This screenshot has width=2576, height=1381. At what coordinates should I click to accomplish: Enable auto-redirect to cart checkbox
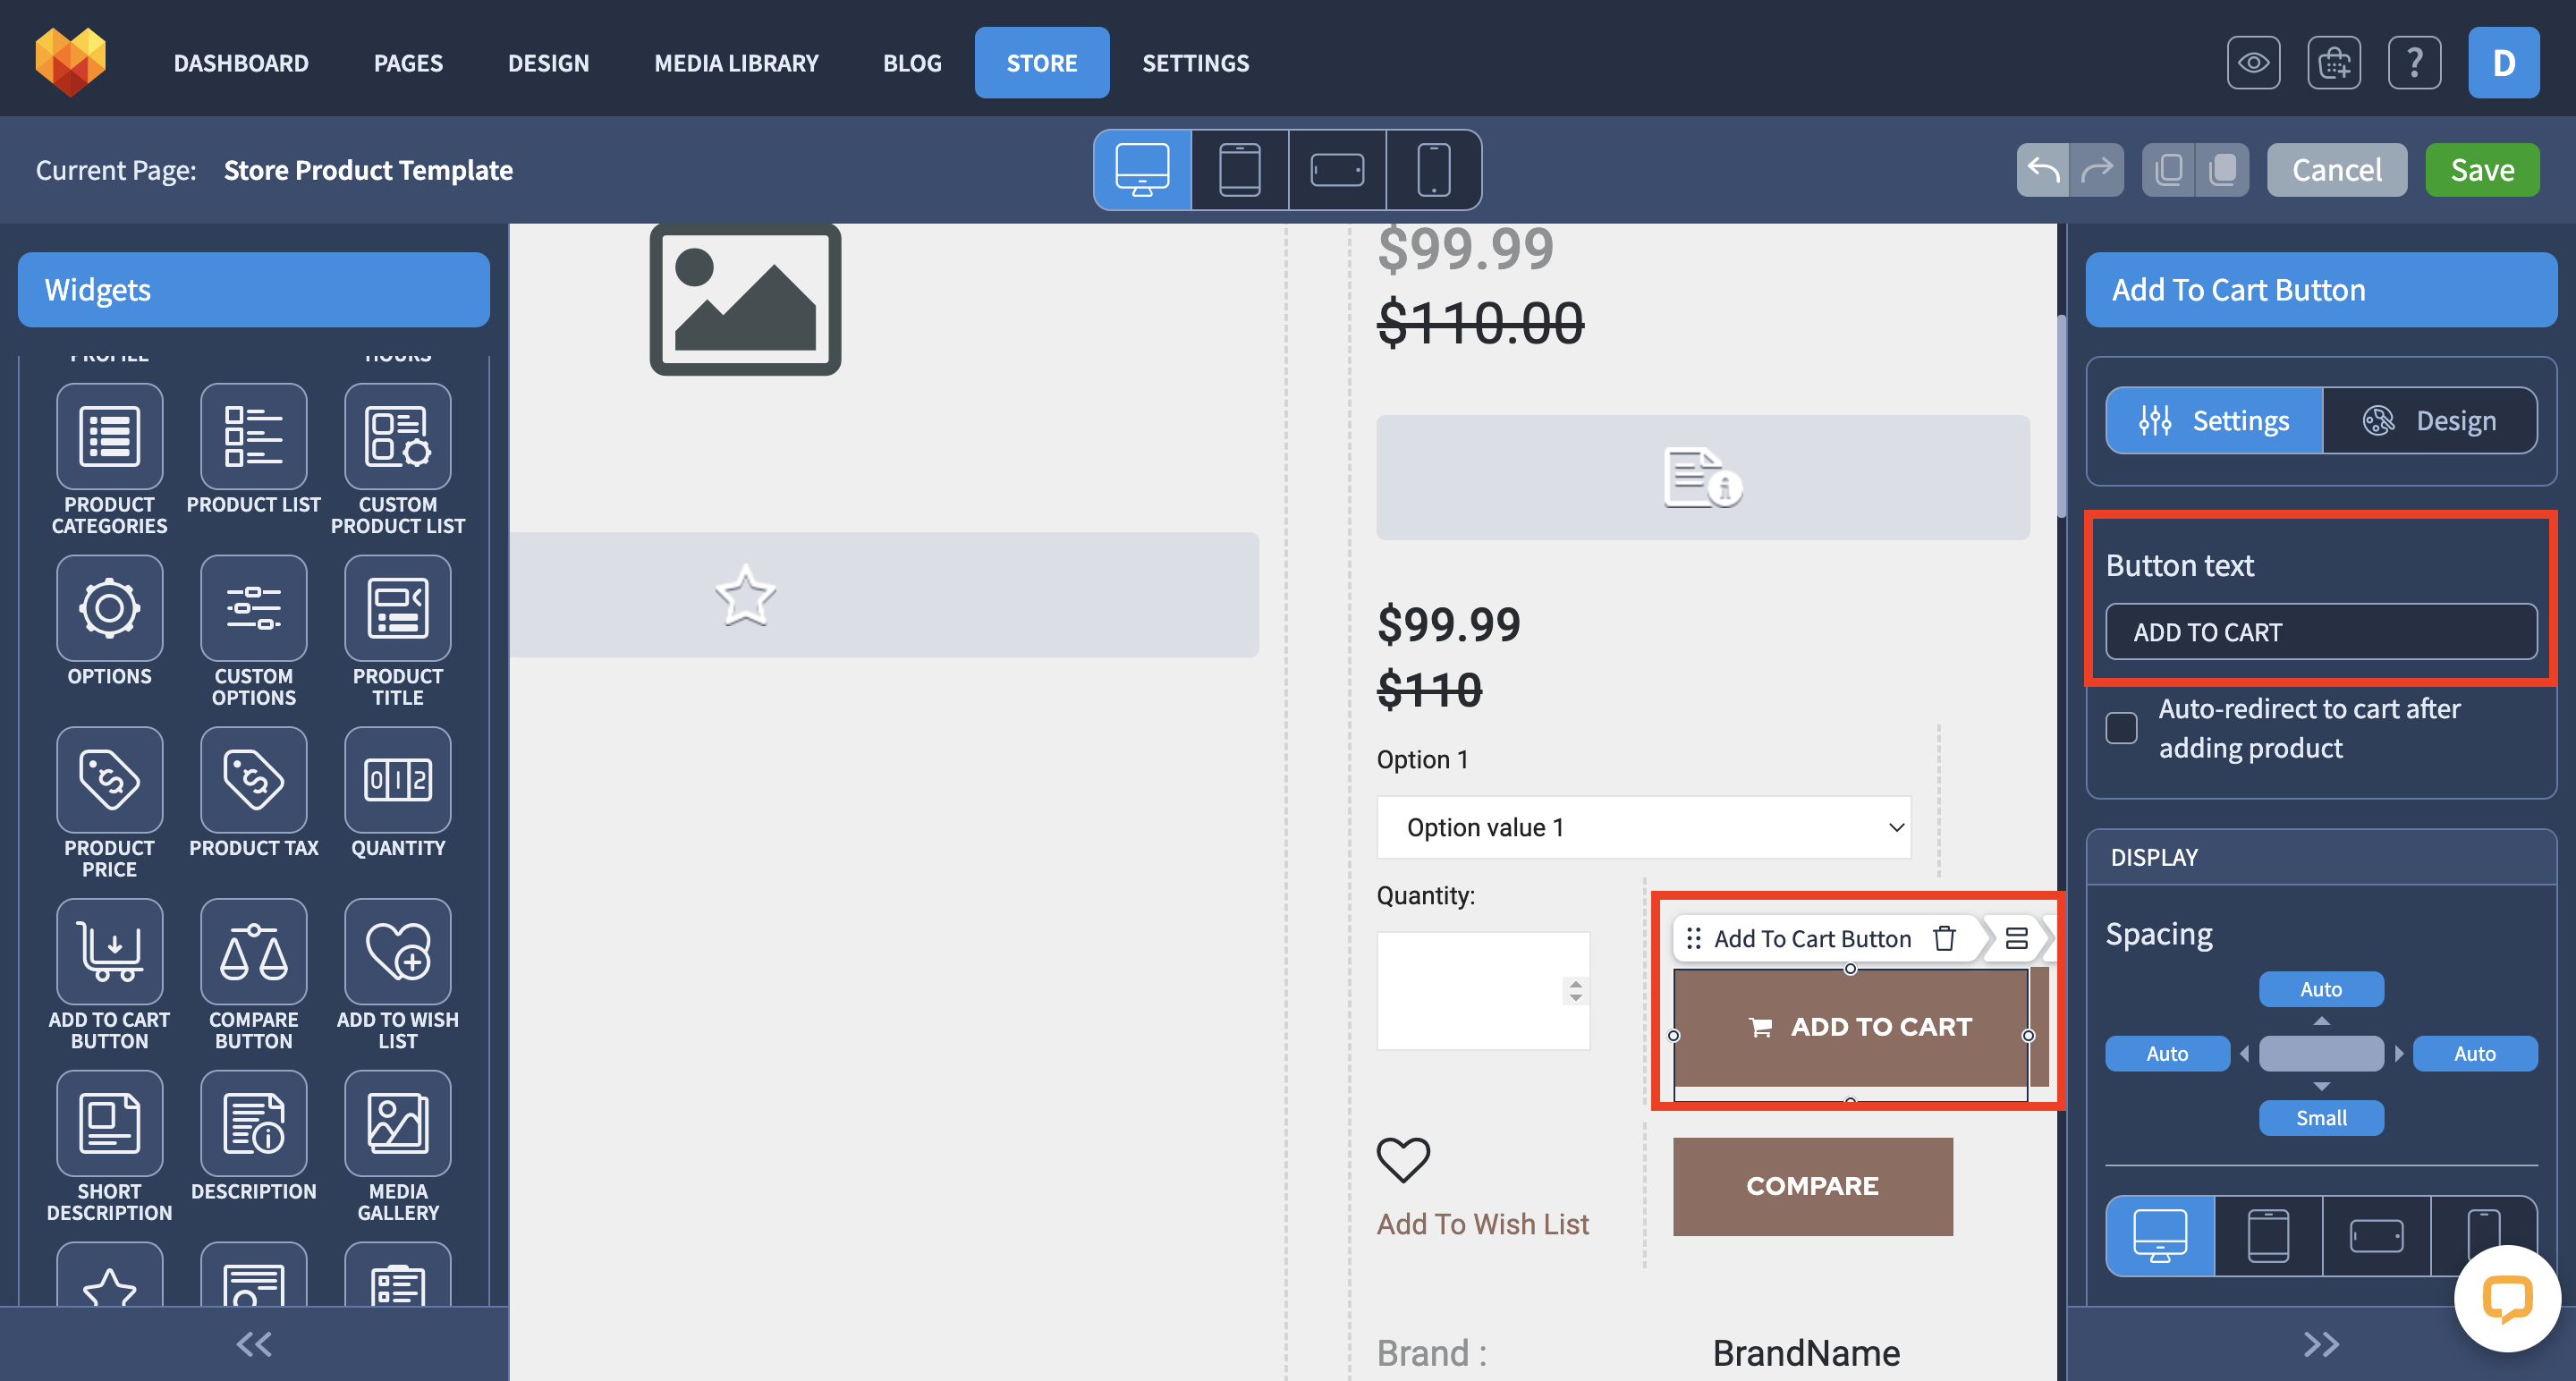click(2121, 728)
